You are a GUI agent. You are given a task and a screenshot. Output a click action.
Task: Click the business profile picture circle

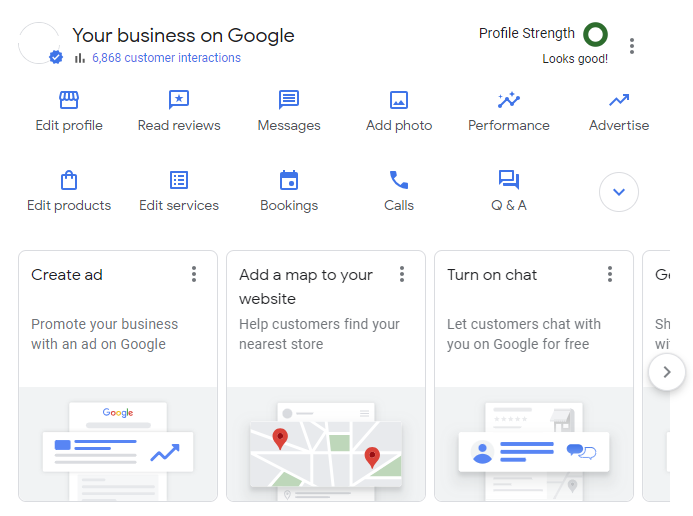(x=39, y=43)
